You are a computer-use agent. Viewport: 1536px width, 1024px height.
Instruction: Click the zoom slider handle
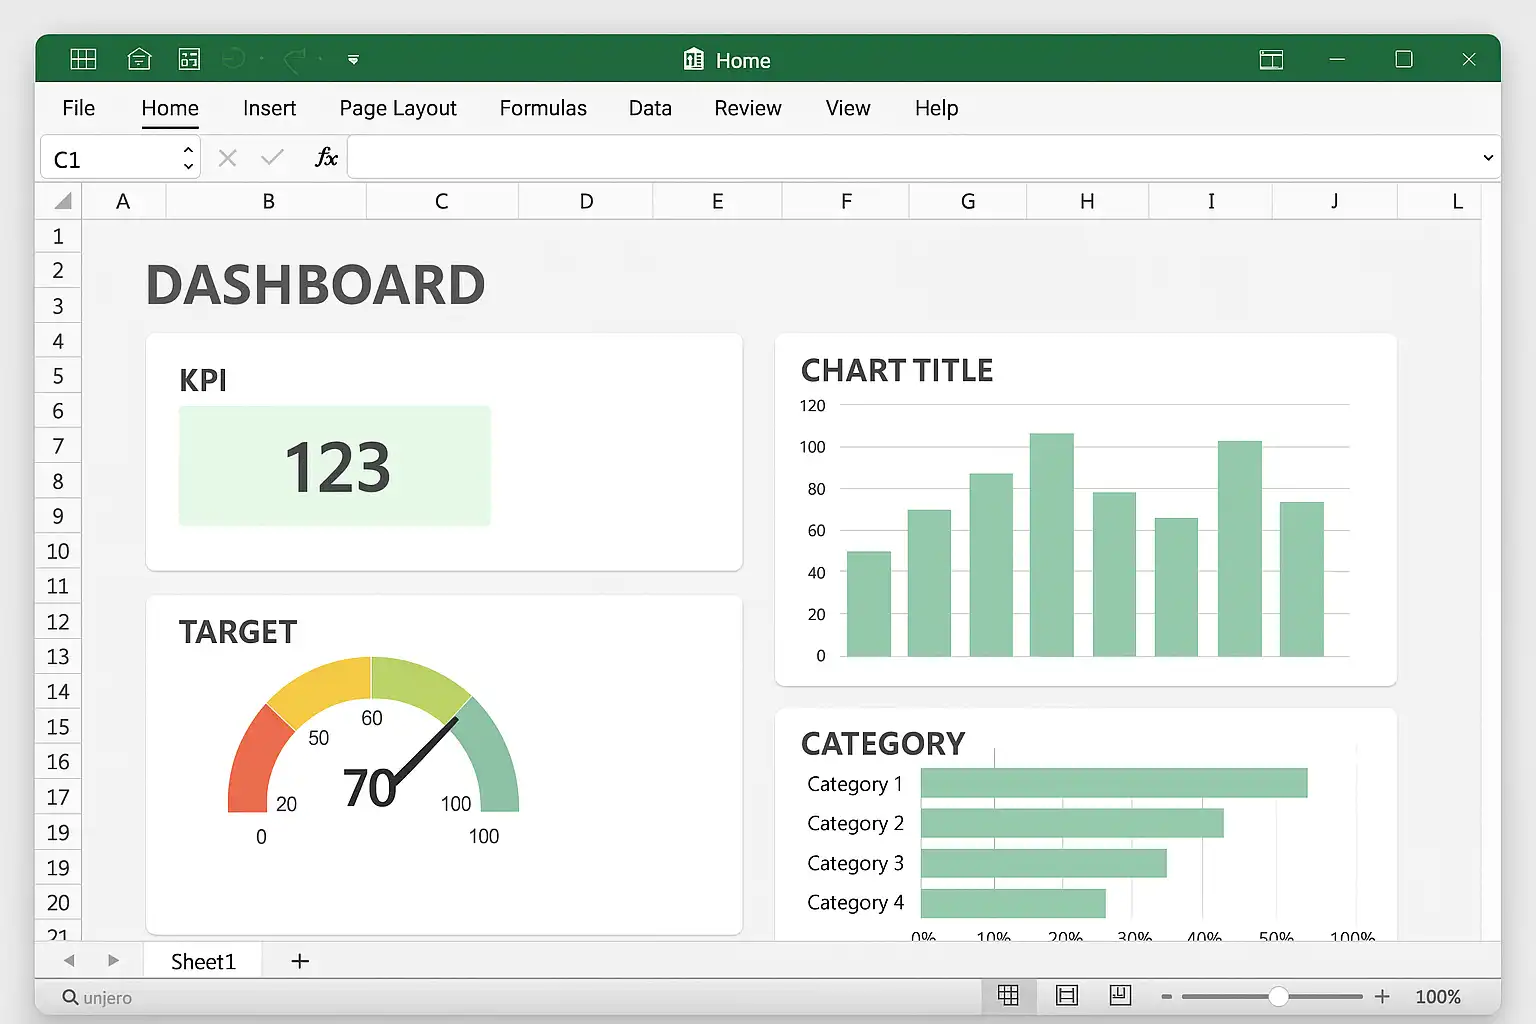point(1278,996)
